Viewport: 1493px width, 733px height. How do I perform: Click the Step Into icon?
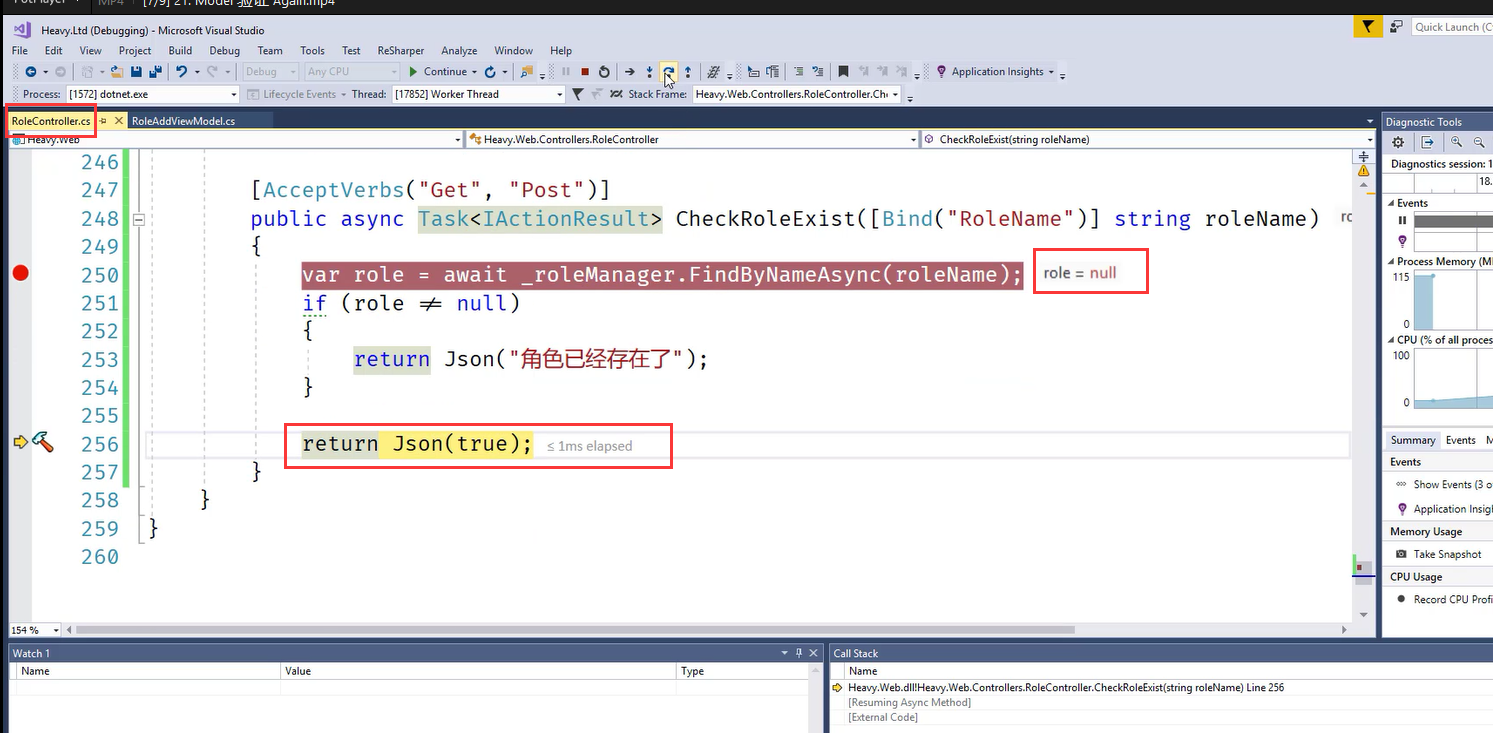649,72
